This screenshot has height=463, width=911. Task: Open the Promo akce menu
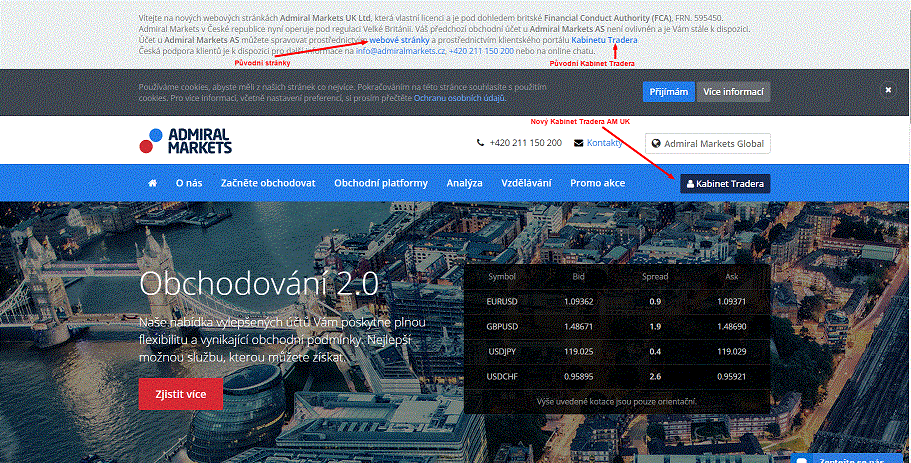click(597, 183)
